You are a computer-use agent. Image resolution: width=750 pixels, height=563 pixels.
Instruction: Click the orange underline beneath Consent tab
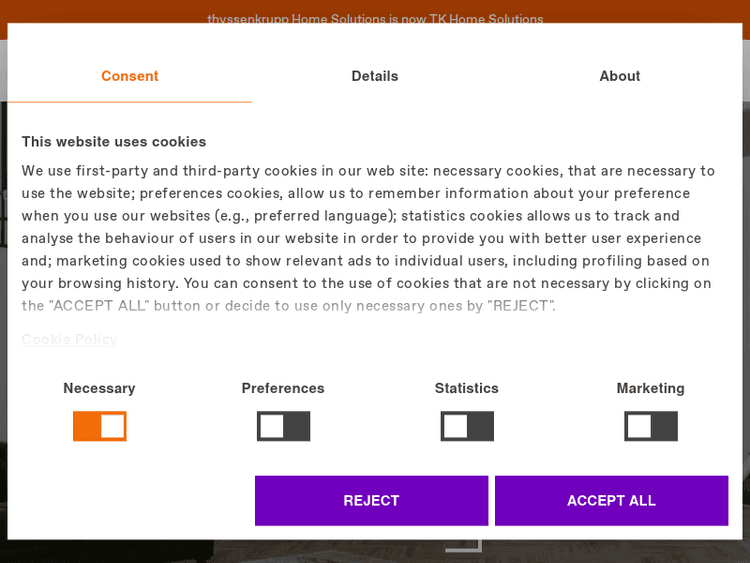click(130, 102)
